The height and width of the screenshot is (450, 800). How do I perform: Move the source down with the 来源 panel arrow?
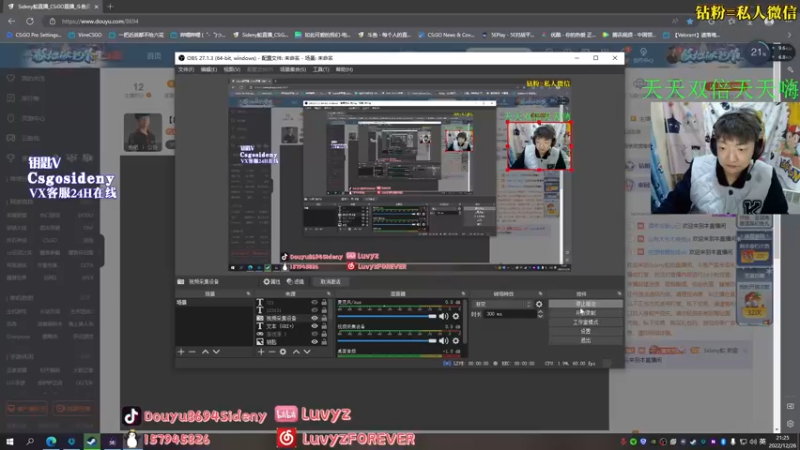[x=307, y=352]
